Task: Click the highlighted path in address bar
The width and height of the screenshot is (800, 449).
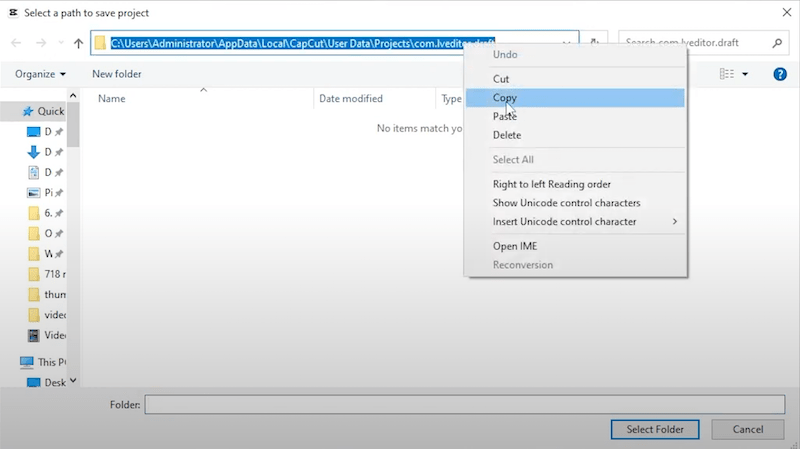Action: coord(303,43)
